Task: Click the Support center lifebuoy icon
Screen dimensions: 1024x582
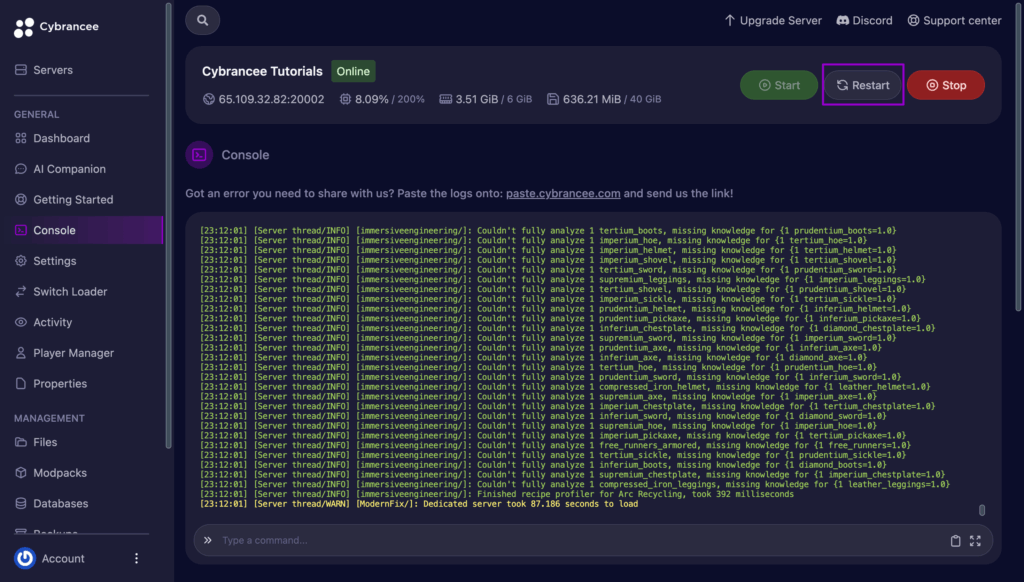Action: 914,21
